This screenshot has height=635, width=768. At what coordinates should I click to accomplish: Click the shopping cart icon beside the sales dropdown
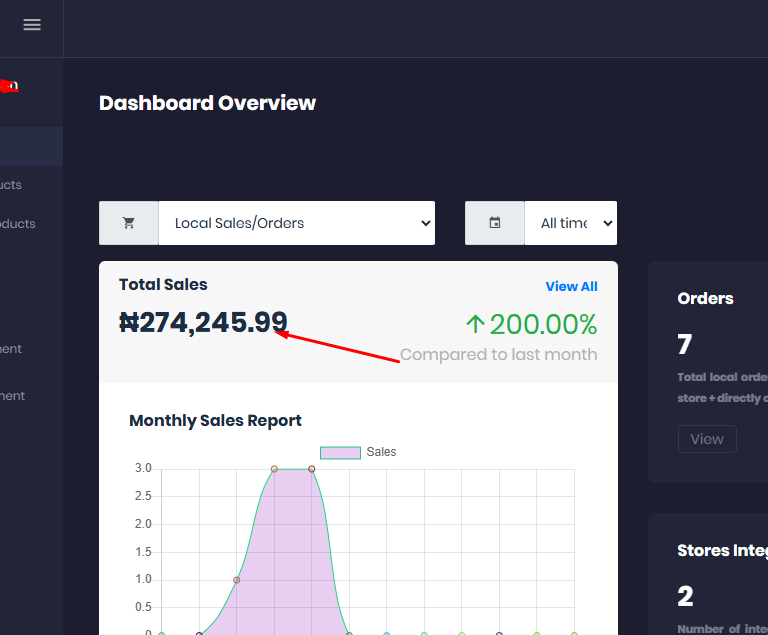point(128,223)
